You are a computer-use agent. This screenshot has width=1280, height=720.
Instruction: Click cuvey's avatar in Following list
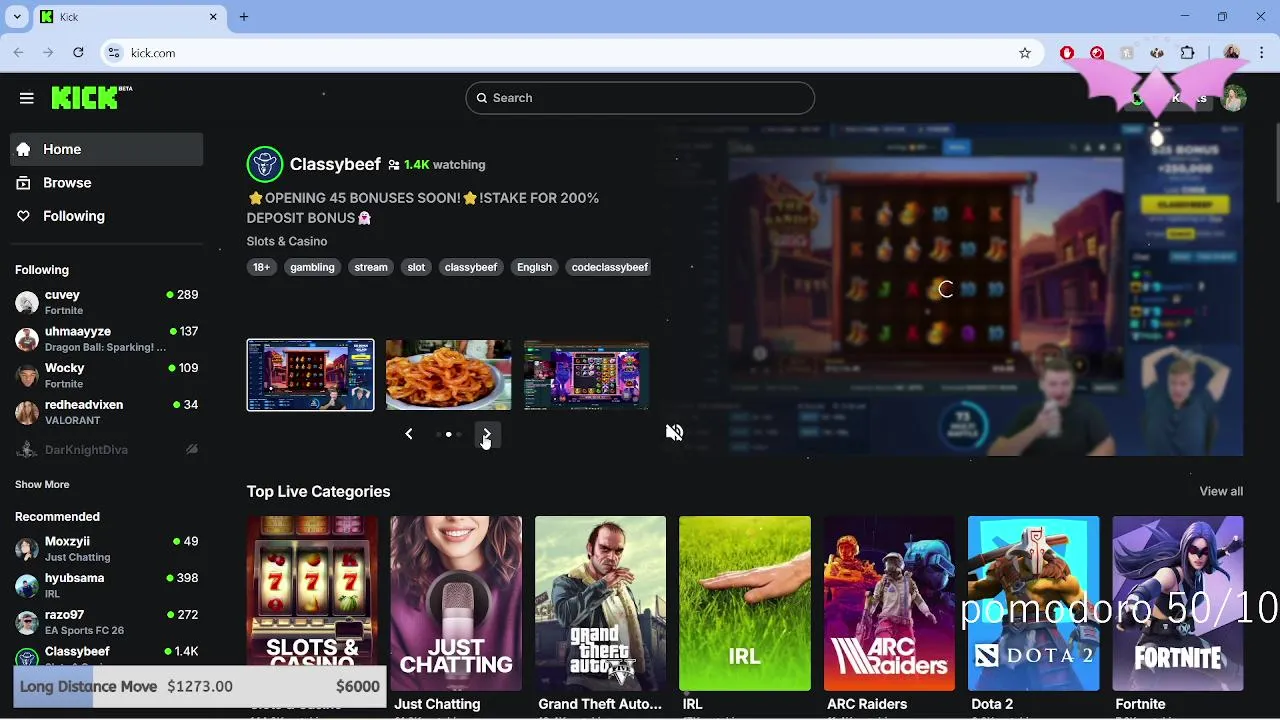(x=27, y=303)
